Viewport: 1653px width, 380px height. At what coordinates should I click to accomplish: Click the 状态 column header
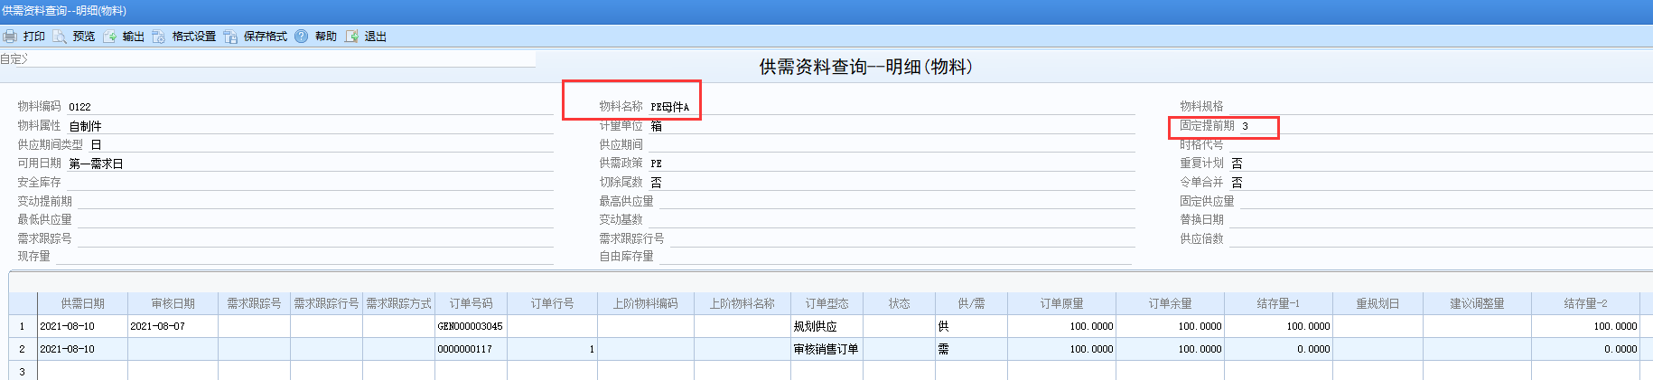[x=899, y=303]
